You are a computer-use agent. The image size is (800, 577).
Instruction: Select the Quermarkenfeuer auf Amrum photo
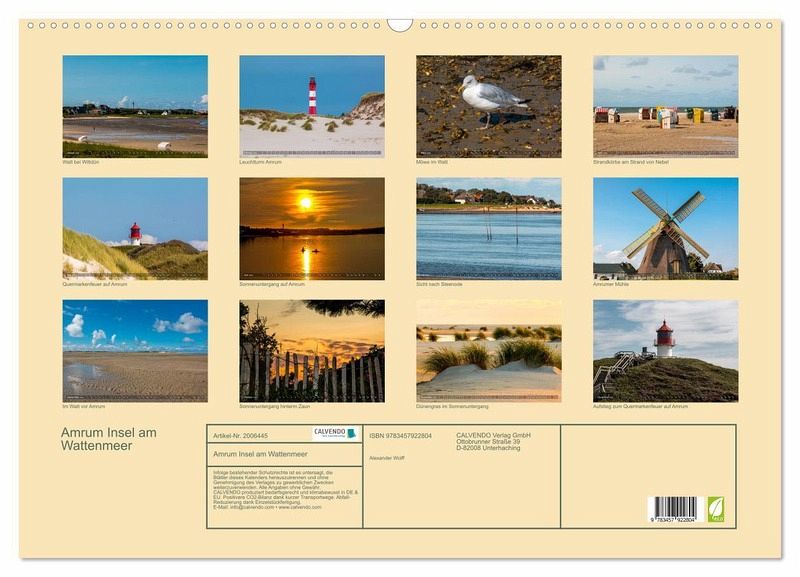135,228
